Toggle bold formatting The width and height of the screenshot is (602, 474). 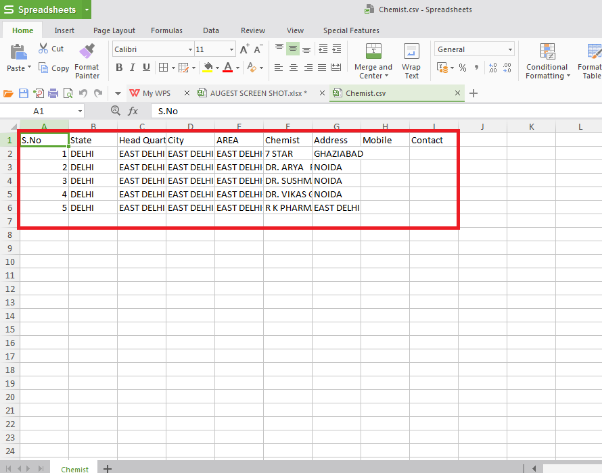tap(118, 68)
